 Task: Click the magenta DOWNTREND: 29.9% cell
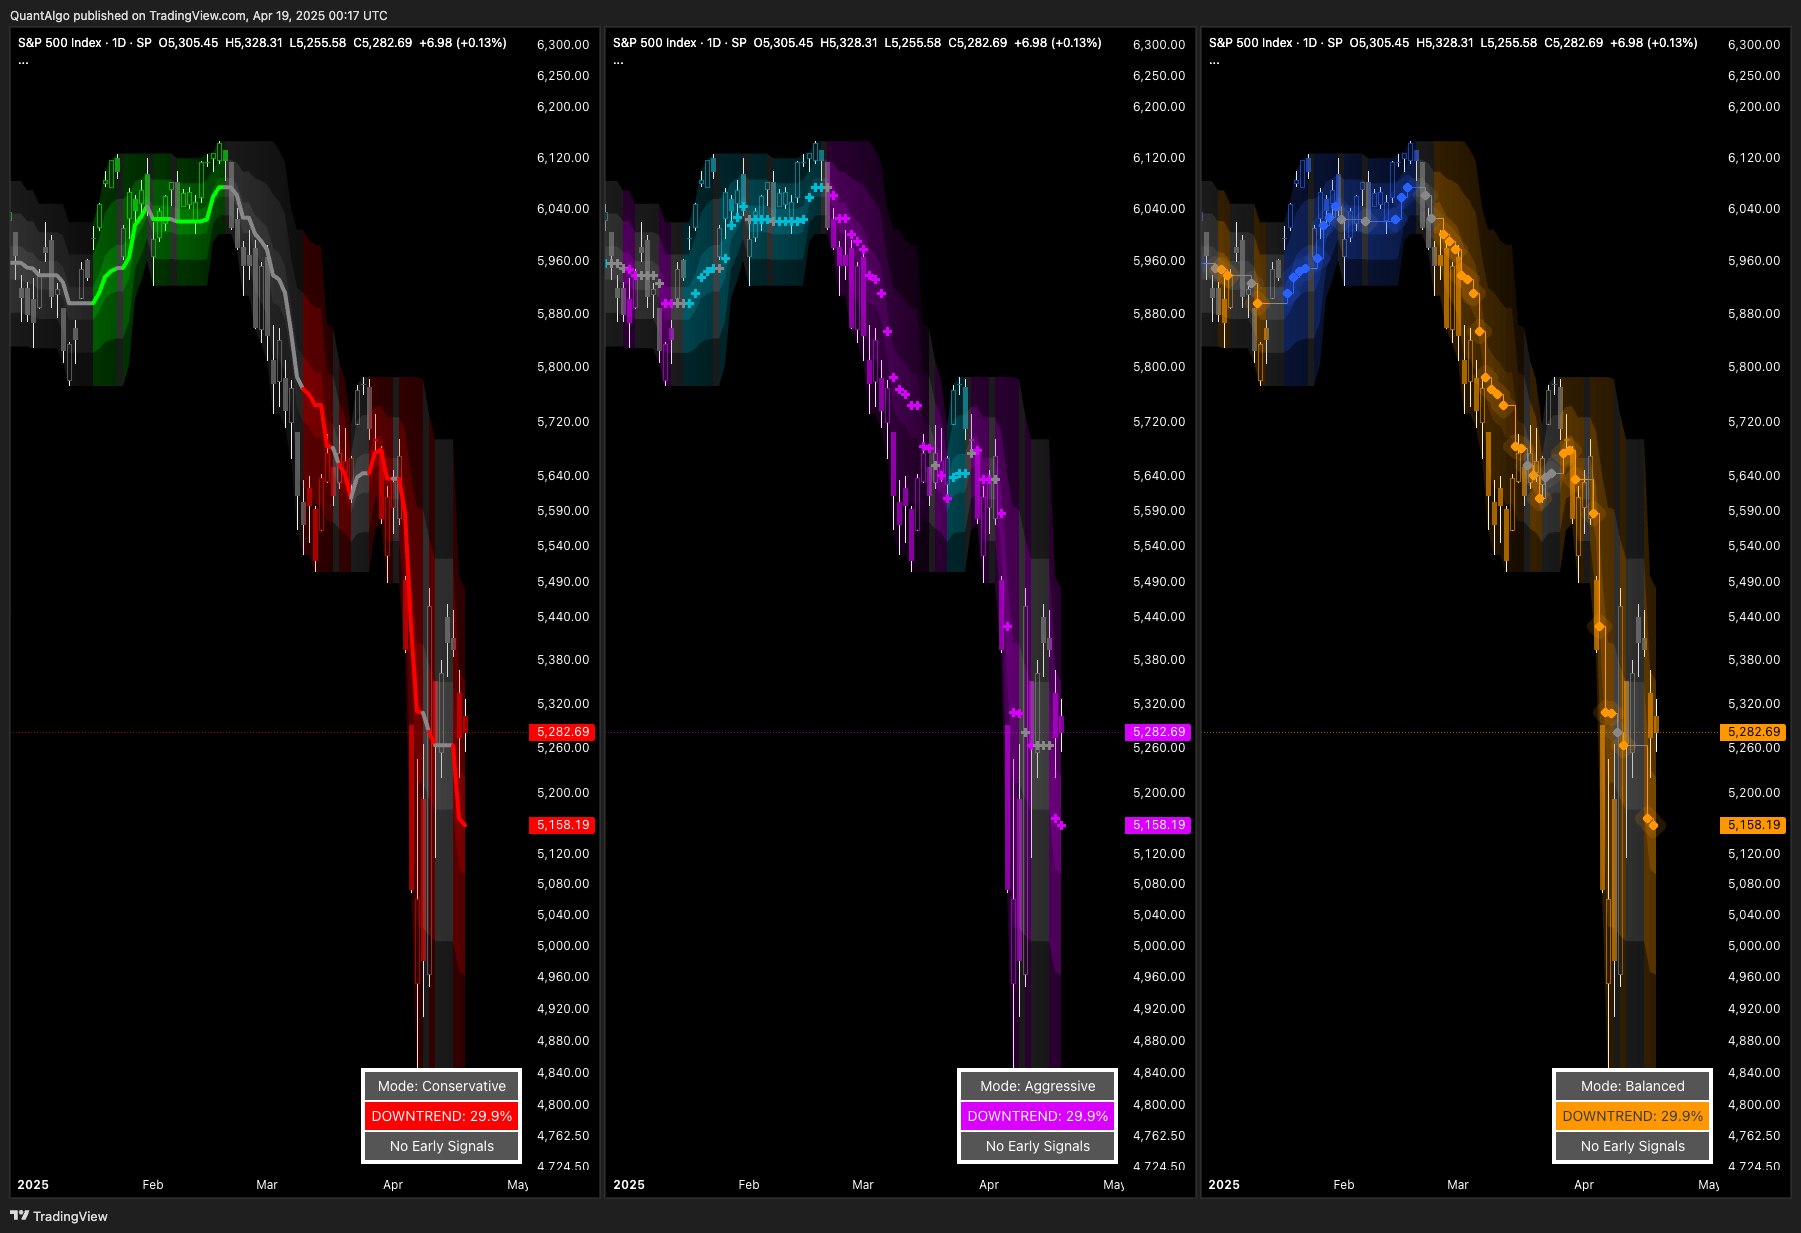tap(1037, 1116)
